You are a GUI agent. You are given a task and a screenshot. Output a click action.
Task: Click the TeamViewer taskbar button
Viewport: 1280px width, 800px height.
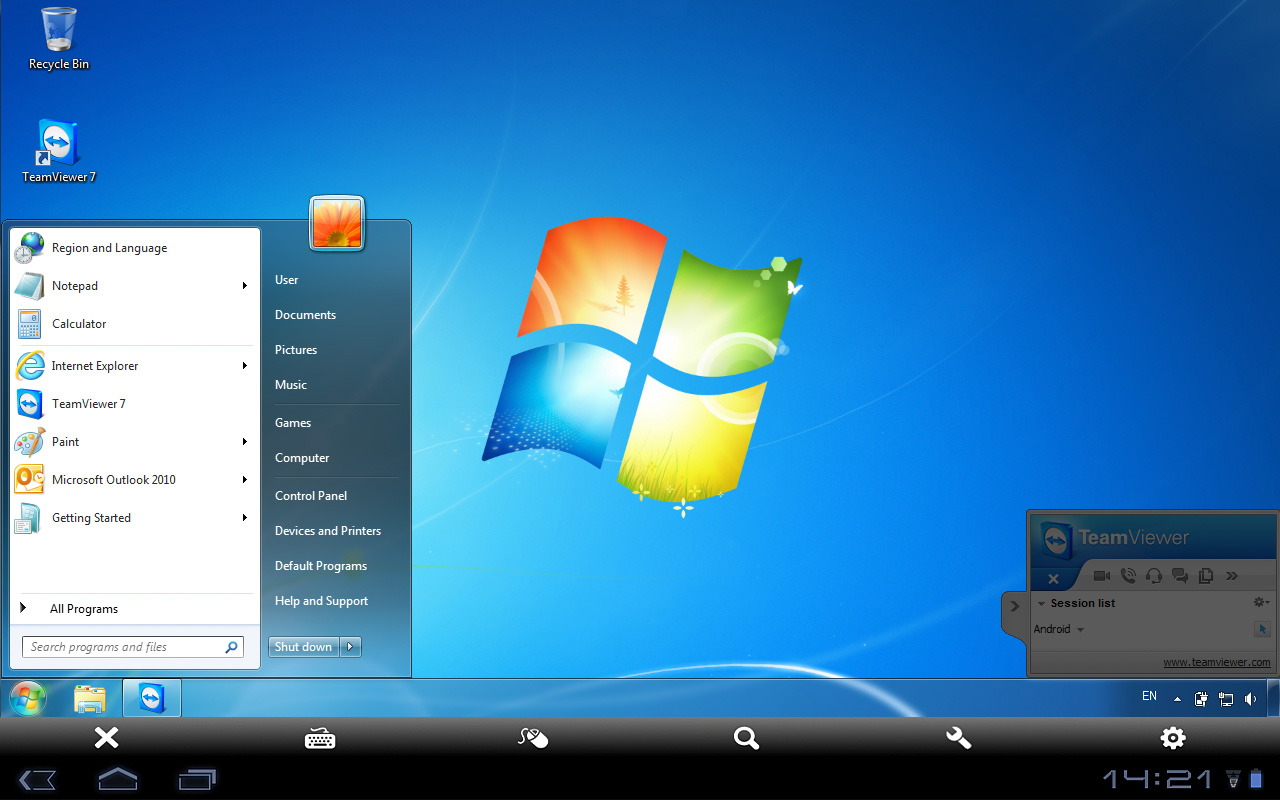point(152,698)
